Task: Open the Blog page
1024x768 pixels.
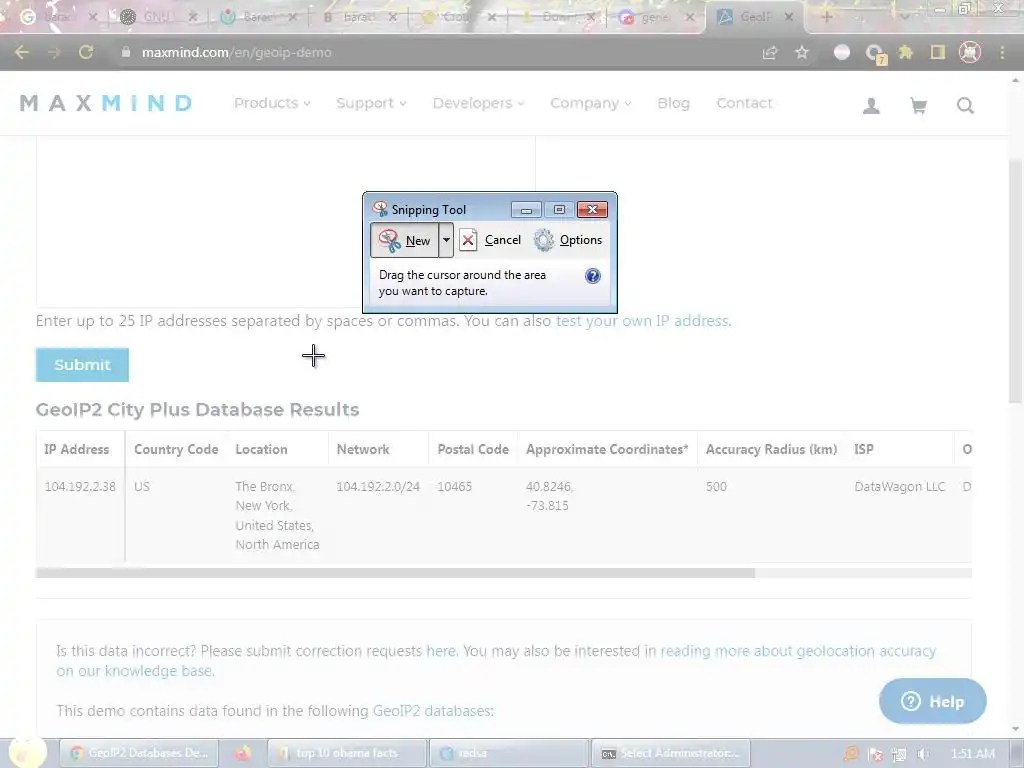Action: coord(673,103)
